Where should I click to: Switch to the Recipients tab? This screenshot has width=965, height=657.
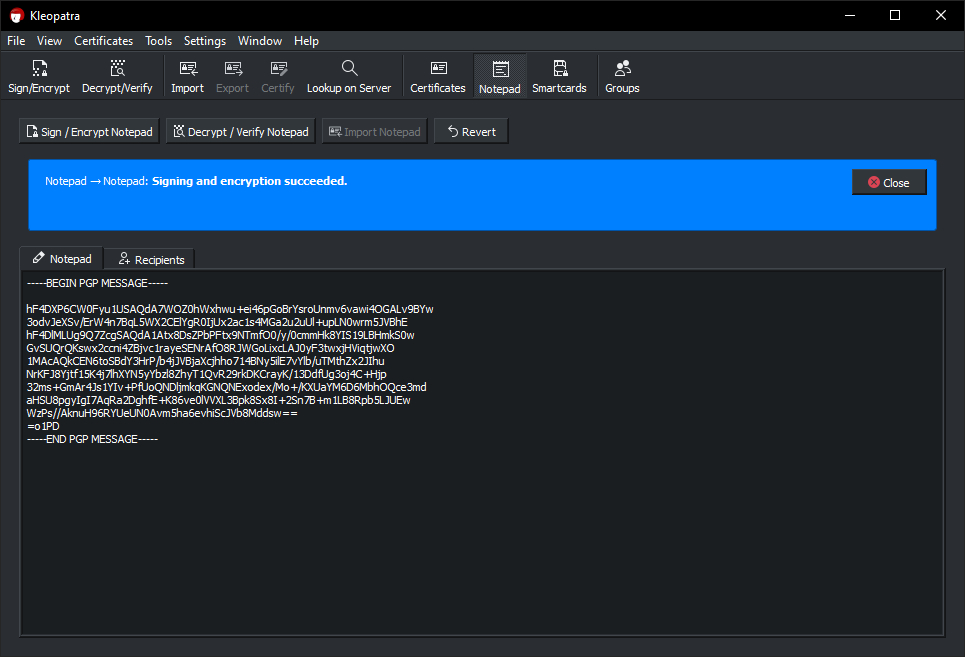[150, 260]
